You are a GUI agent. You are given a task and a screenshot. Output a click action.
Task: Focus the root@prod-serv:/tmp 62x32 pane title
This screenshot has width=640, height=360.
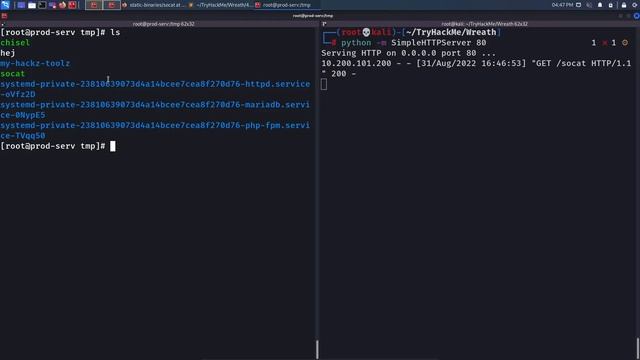pos(163,24)
